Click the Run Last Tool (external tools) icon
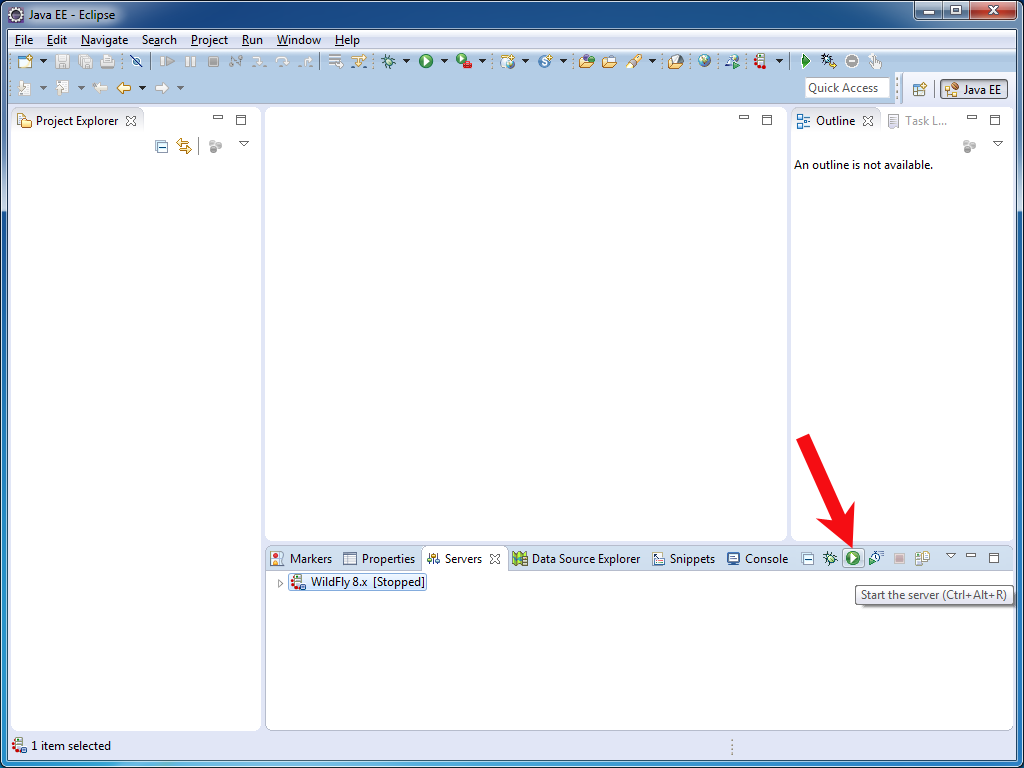The width and height of the screenshot is (1024, 768). (464, 61)
